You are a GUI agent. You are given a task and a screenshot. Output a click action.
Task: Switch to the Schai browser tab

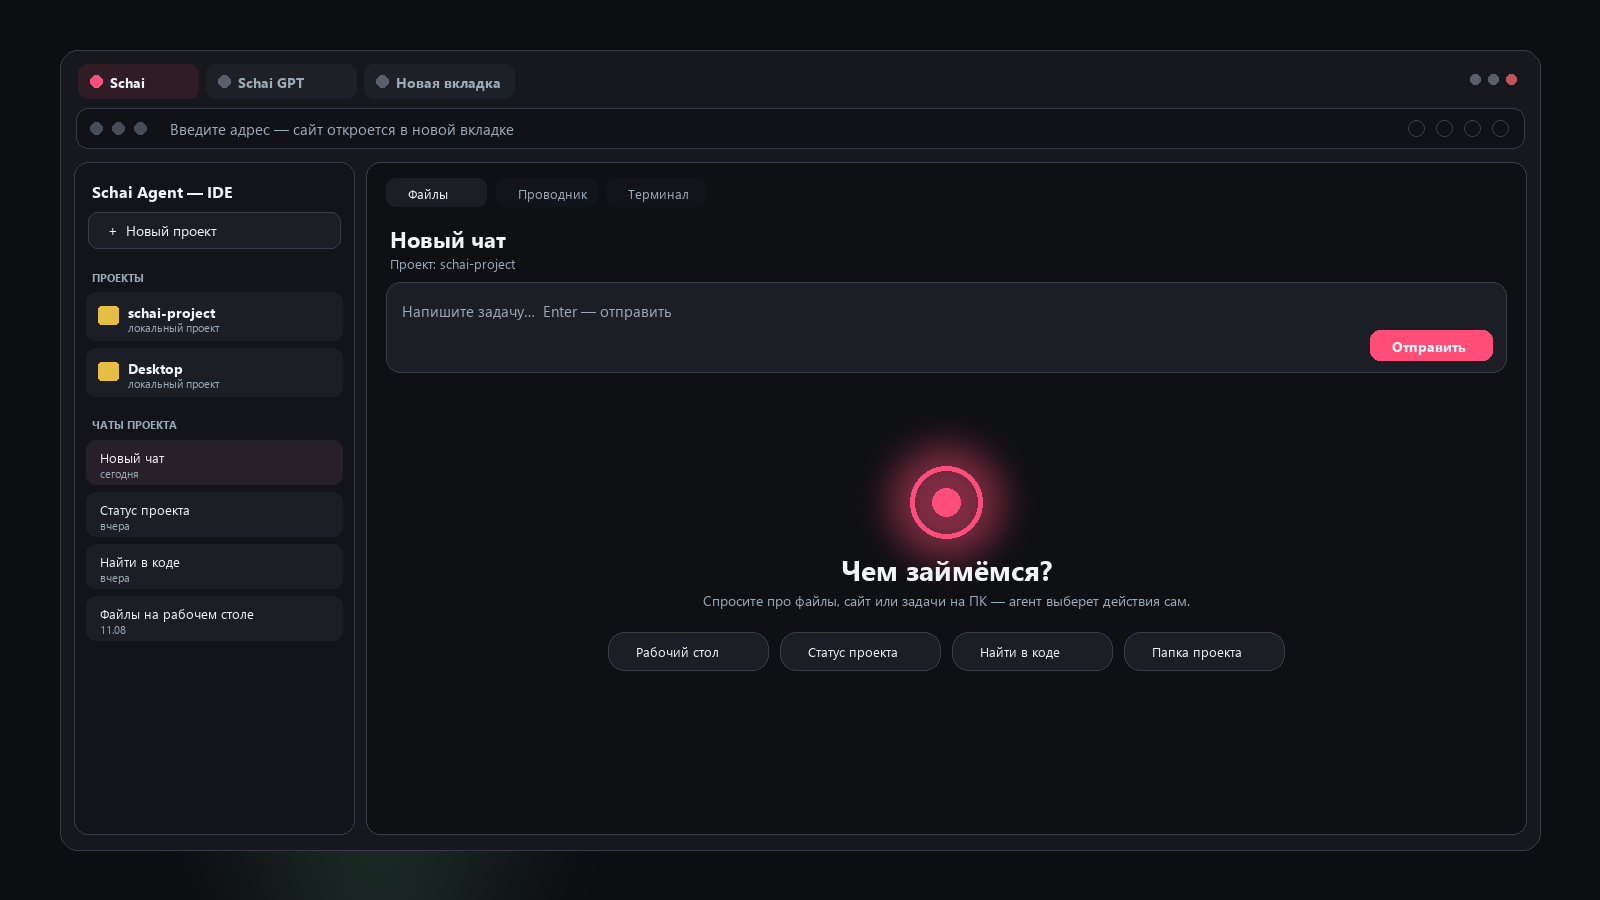click(138, 82)
